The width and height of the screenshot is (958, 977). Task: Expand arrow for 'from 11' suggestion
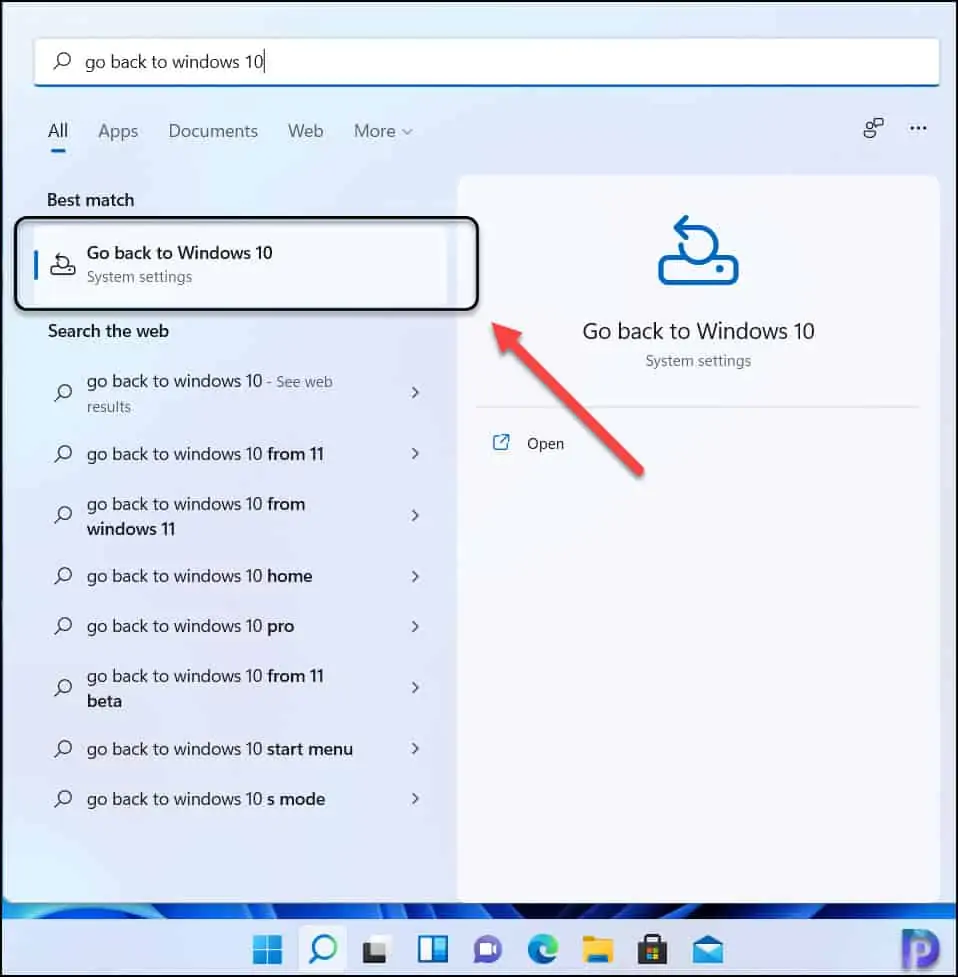click(x=415, y=454)
